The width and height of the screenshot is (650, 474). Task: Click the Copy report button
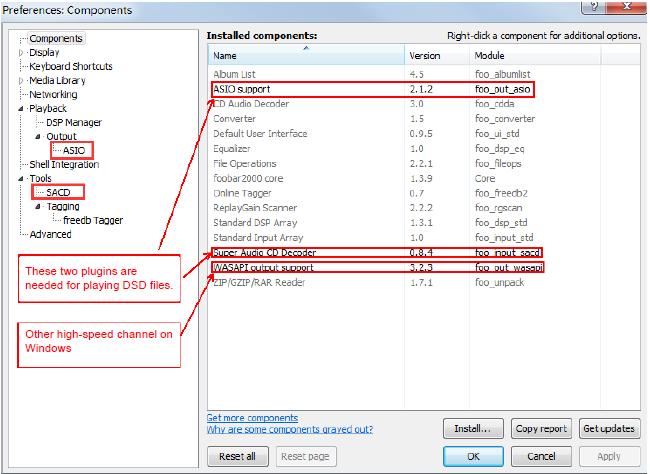coord(541,428)
